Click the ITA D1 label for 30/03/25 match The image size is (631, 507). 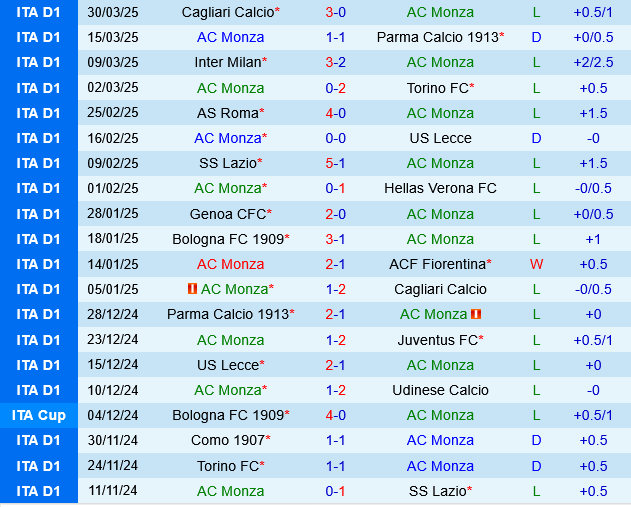pos(38,12)
